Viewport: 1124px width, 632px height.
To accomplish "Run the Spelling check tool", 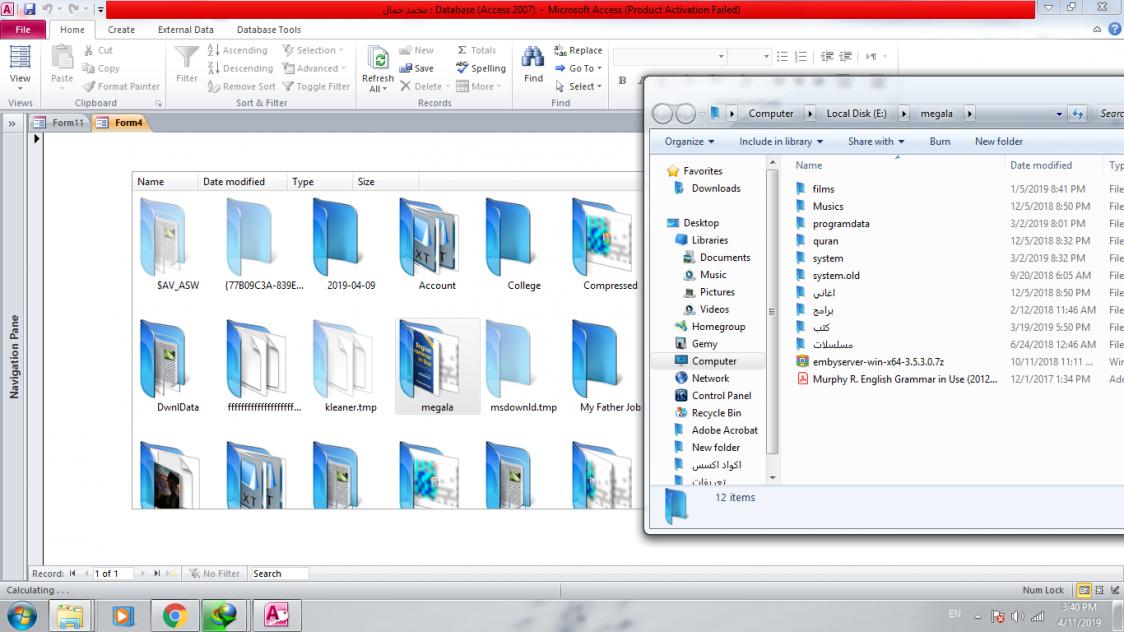I will [481, 68].
